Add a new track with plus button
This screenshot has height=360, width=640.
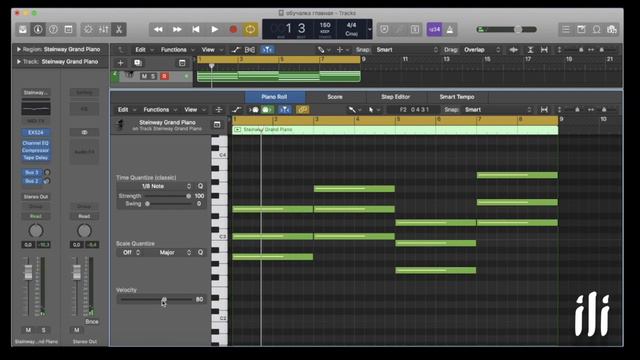coord(120,63)
